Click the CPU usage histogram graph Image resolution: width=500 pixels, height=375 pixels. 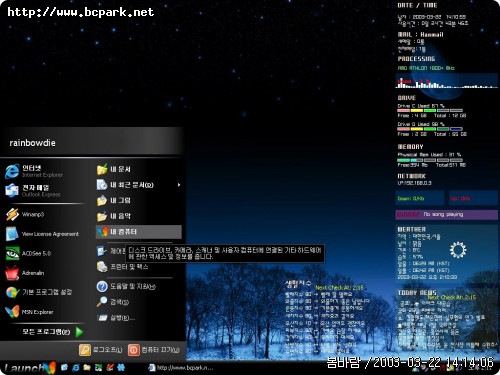pyautogui.click(x=446, y=82)
